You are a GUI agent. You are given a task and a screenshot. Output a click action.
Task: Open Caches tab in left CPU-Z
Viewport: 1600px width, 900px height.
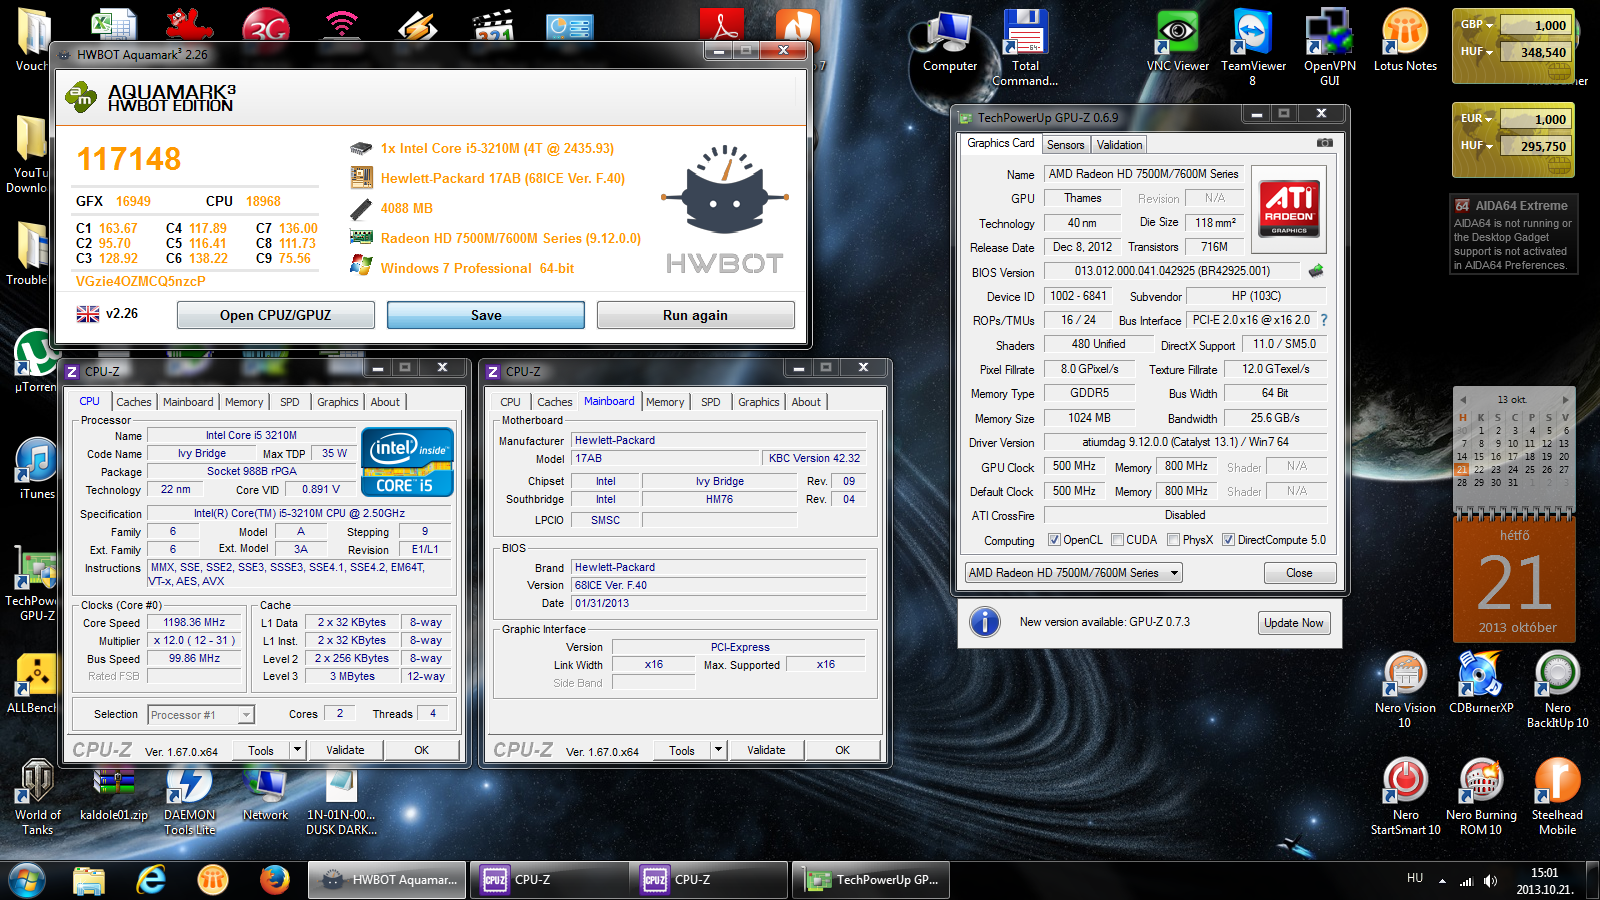coord(134,402)
